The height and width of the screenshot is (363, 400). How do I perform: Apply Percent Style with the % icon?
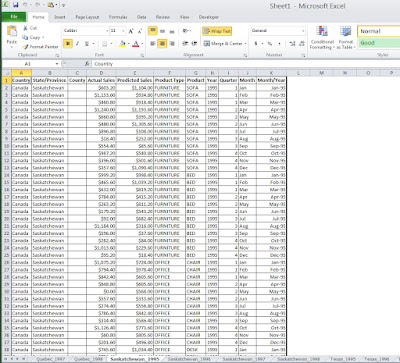coord(270,44)
